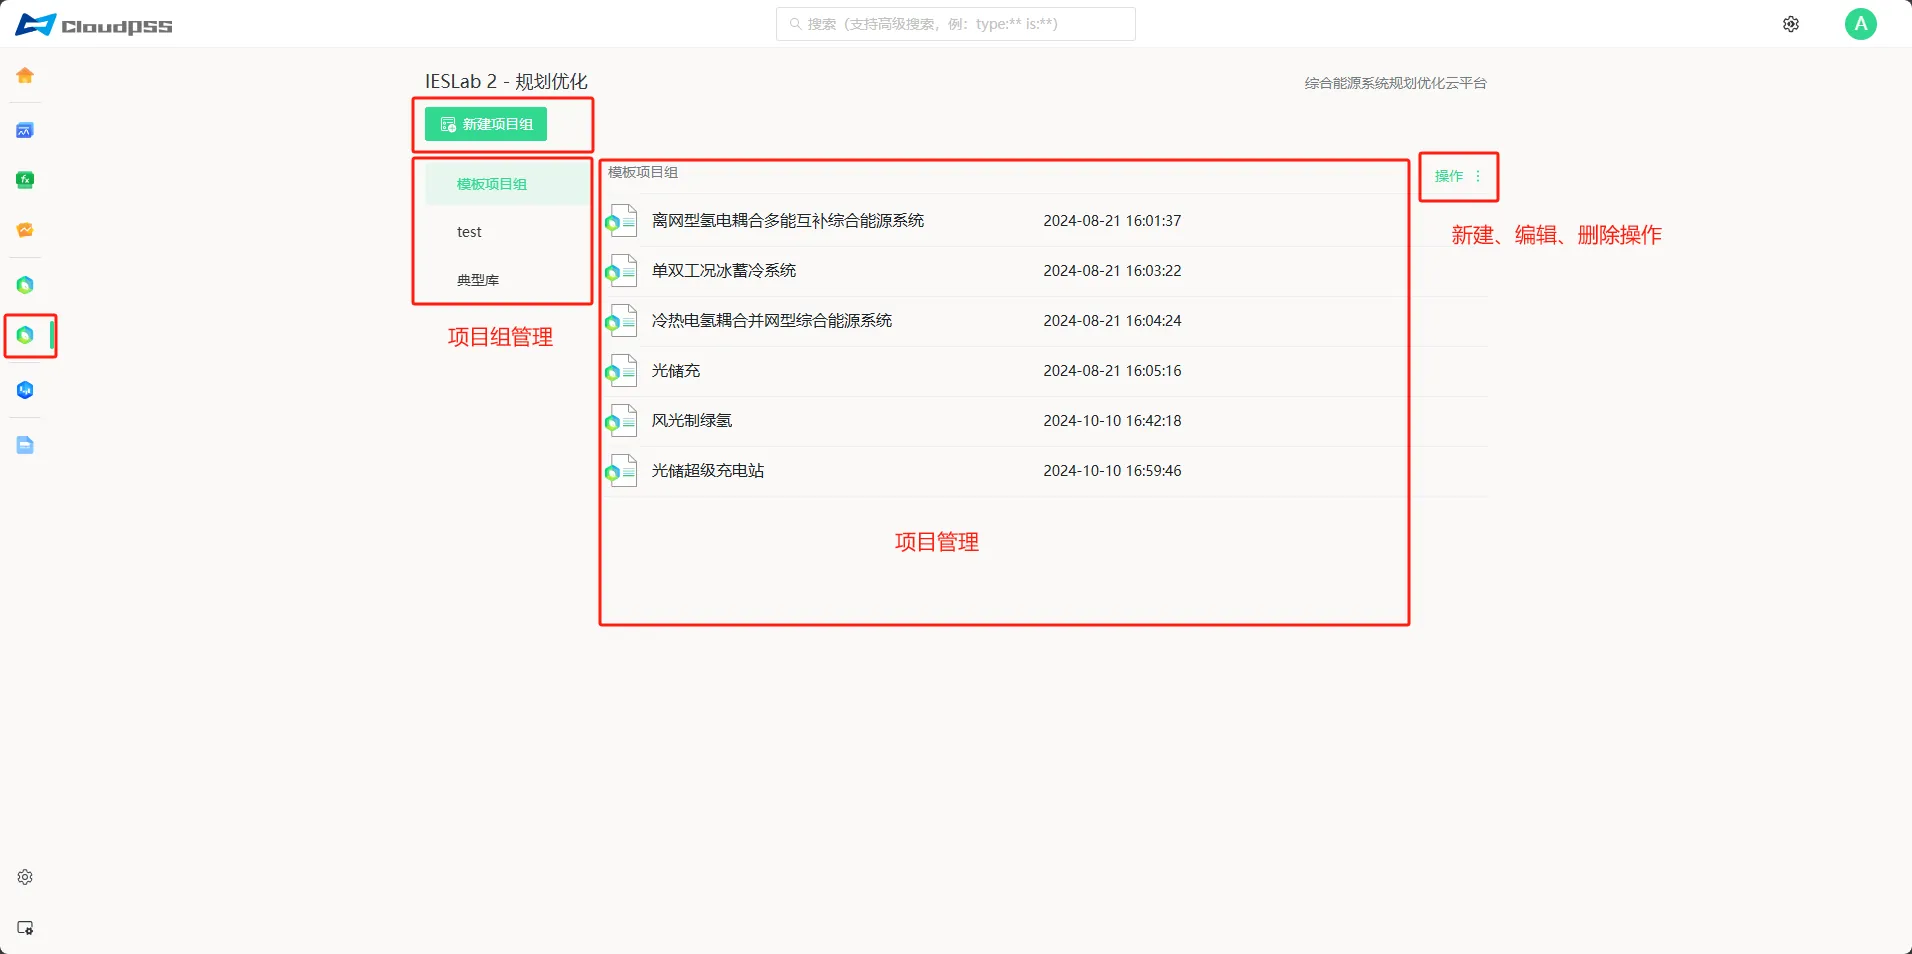Screen dimensions: 1912x954
Task: Click the top-right settings gear icon
Action: point(1790,23)
